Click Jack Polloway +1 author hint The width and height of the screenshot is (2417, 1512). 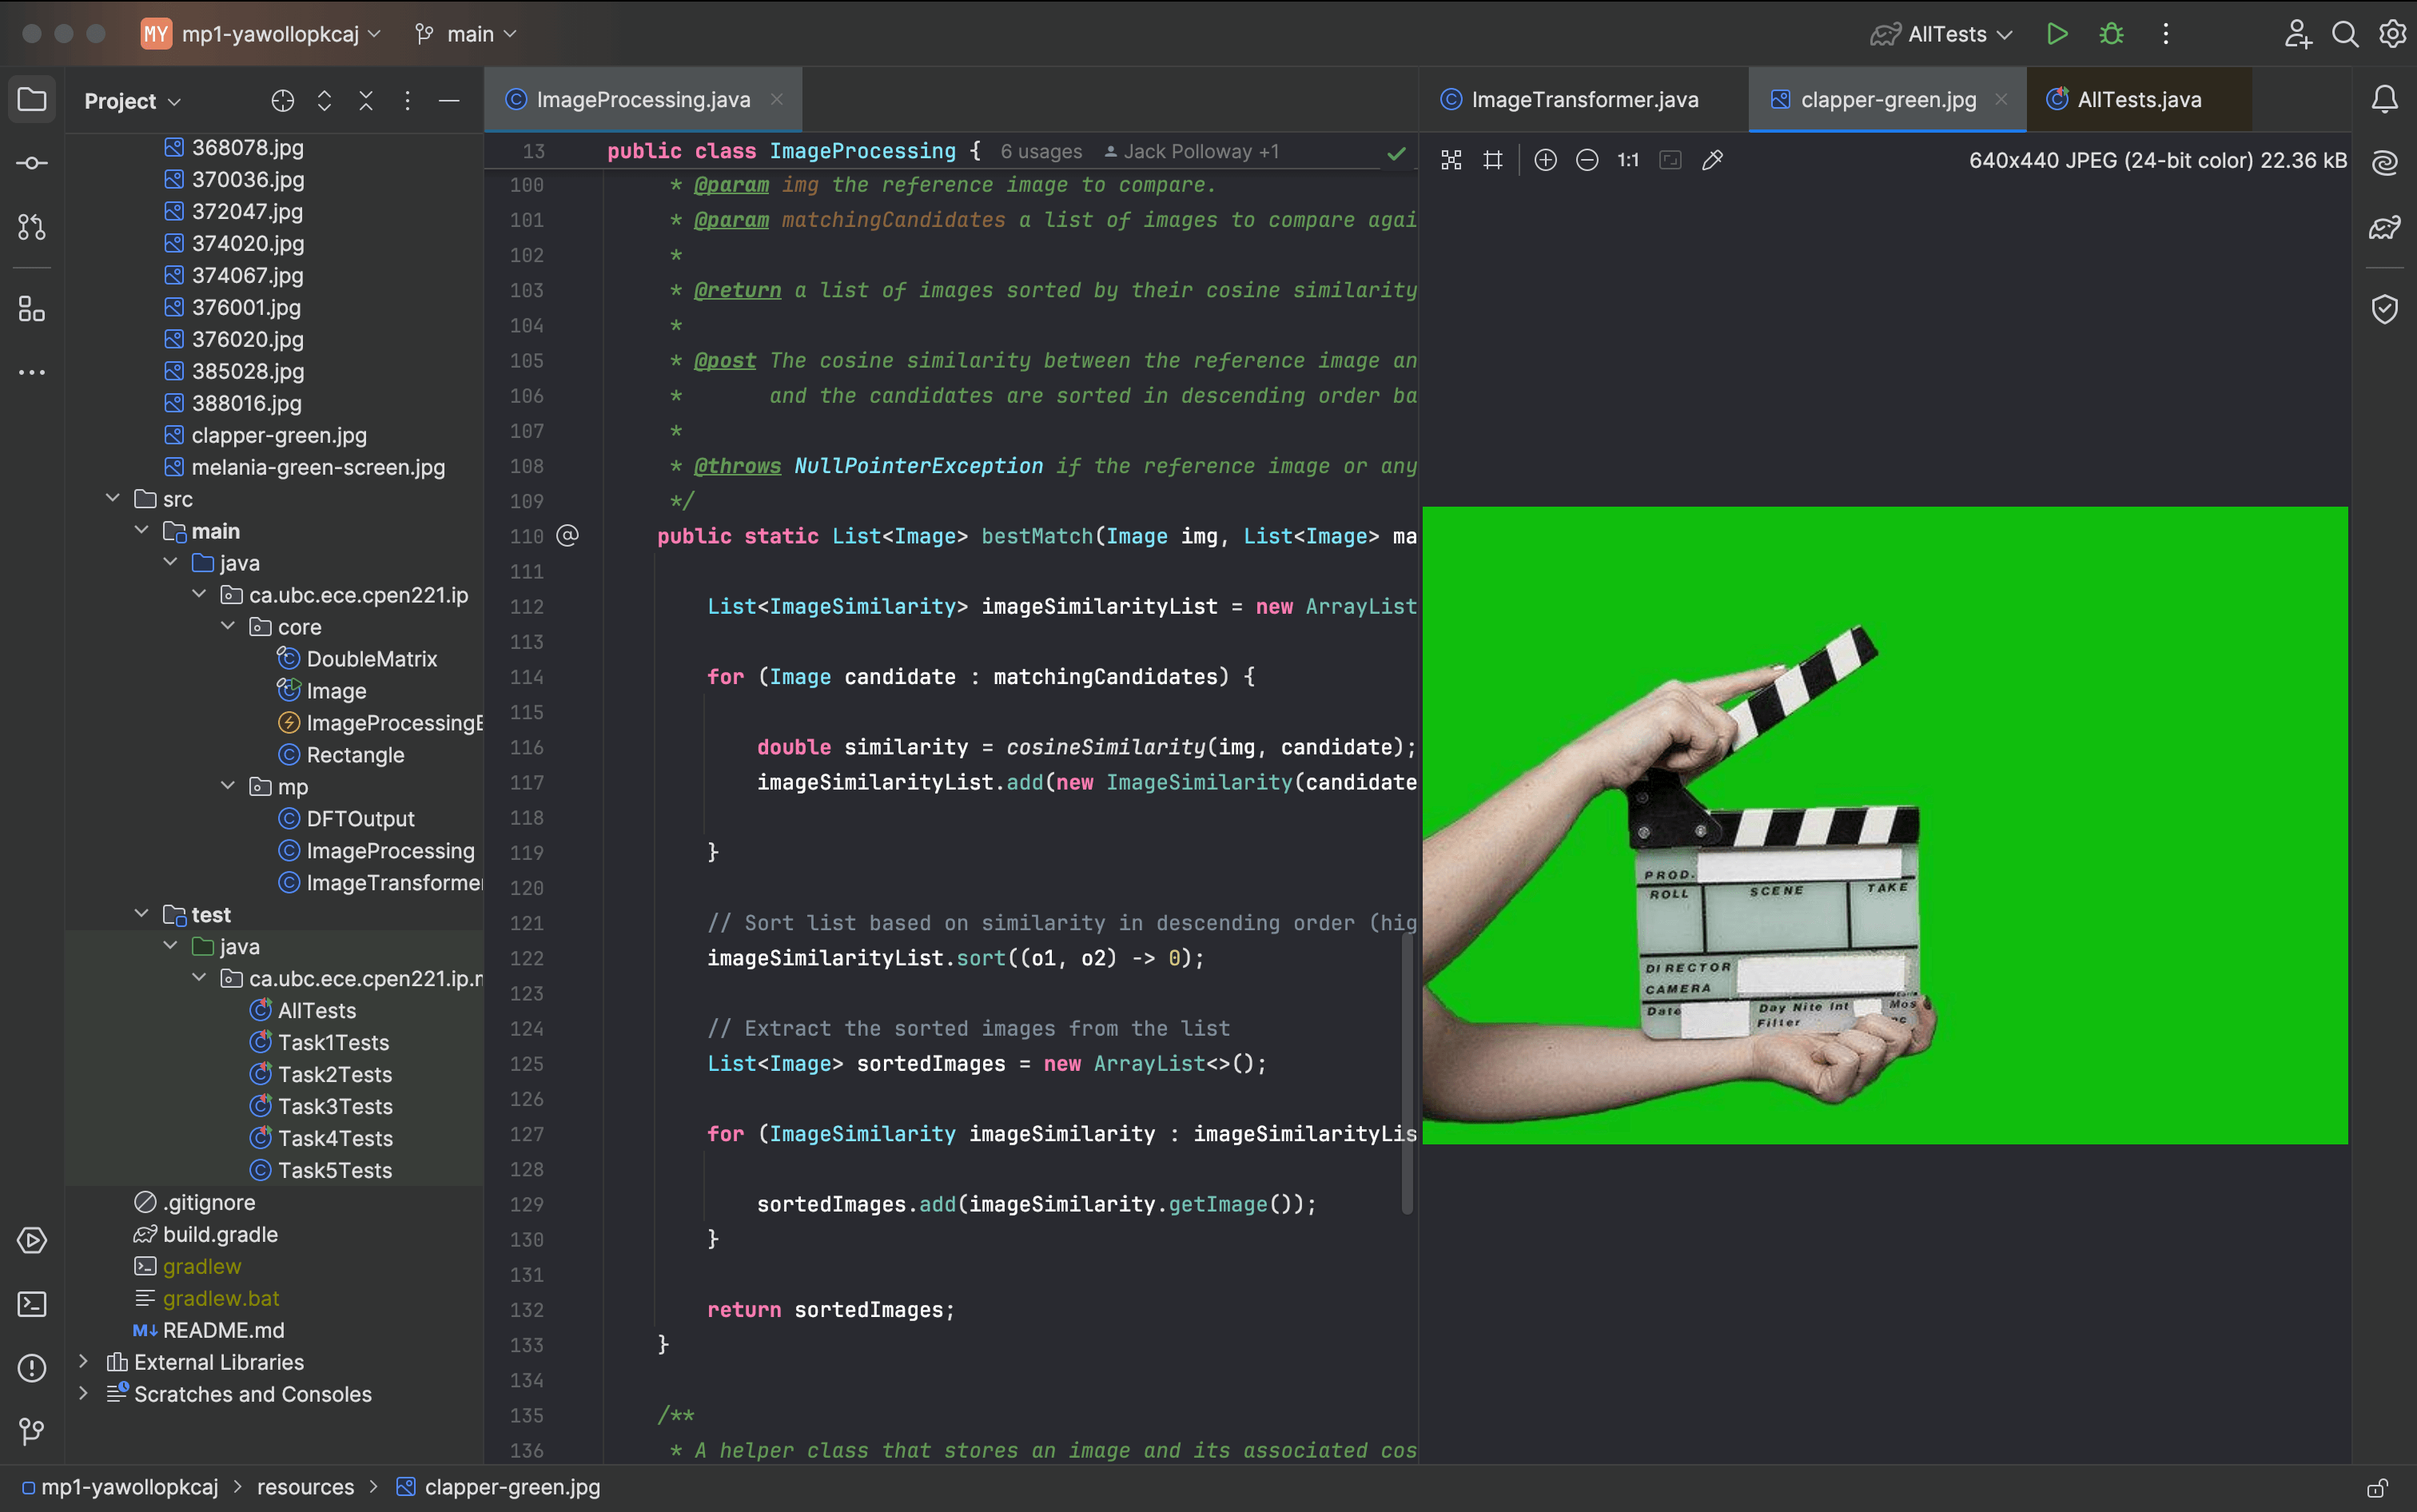pos(1191,151)
